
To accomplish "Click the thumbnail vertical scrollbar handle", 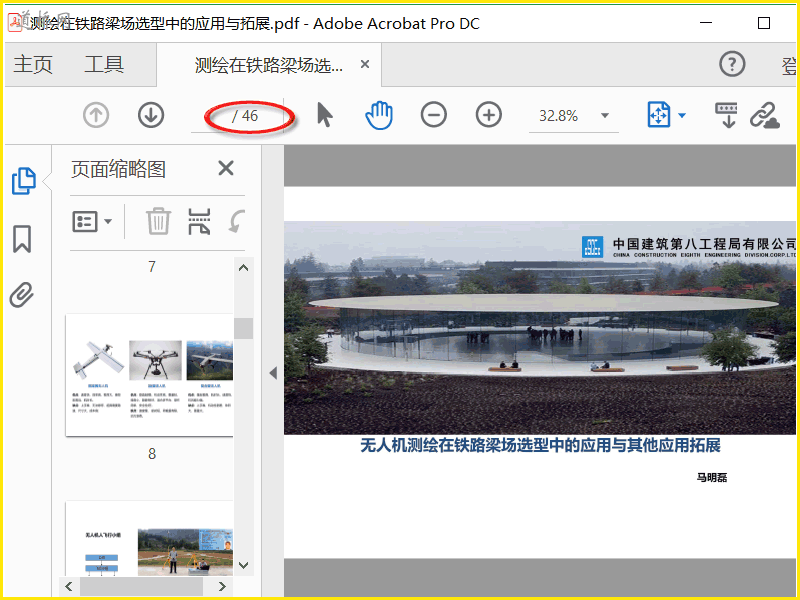I will (x=243, y=328).
